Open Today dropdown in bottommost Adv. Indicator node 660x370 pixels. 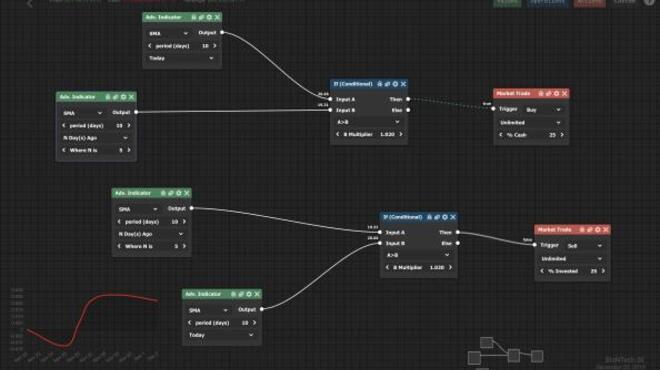pos(221,335)
